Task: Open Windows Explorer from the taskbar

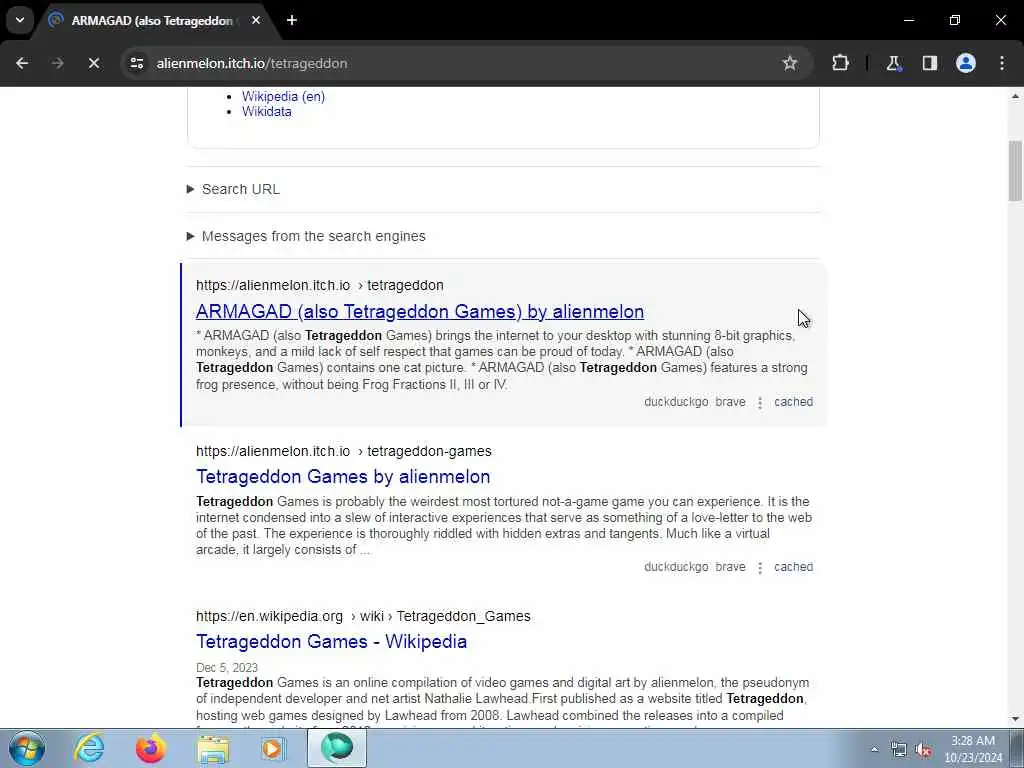Action: [x=213, y=748]
